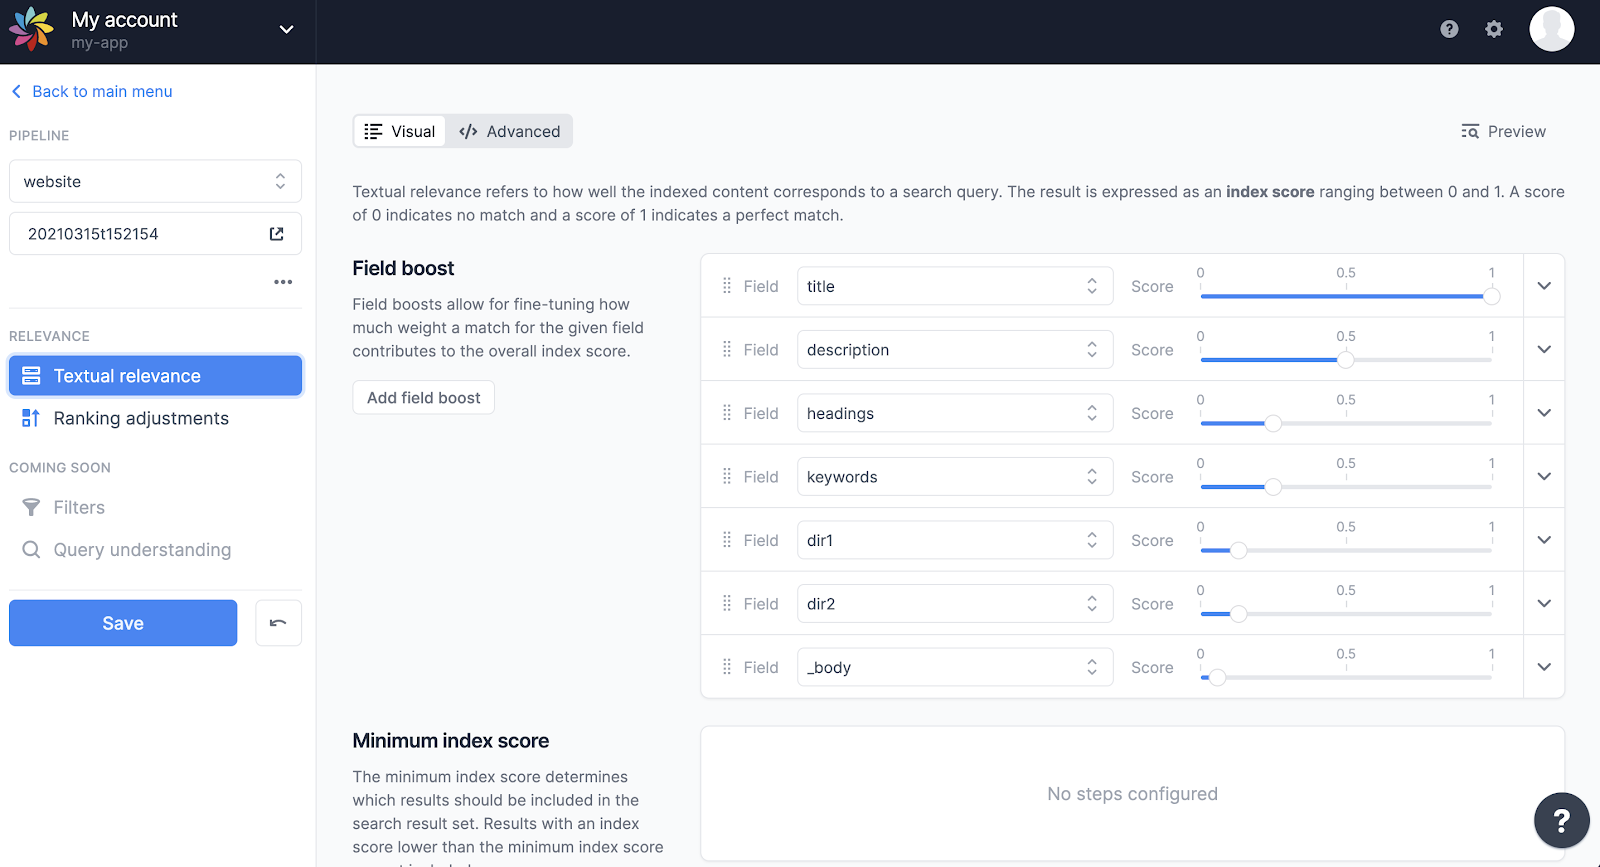Expand the _body row chevron
1600x867 pixels.
tap(1544, 667)
